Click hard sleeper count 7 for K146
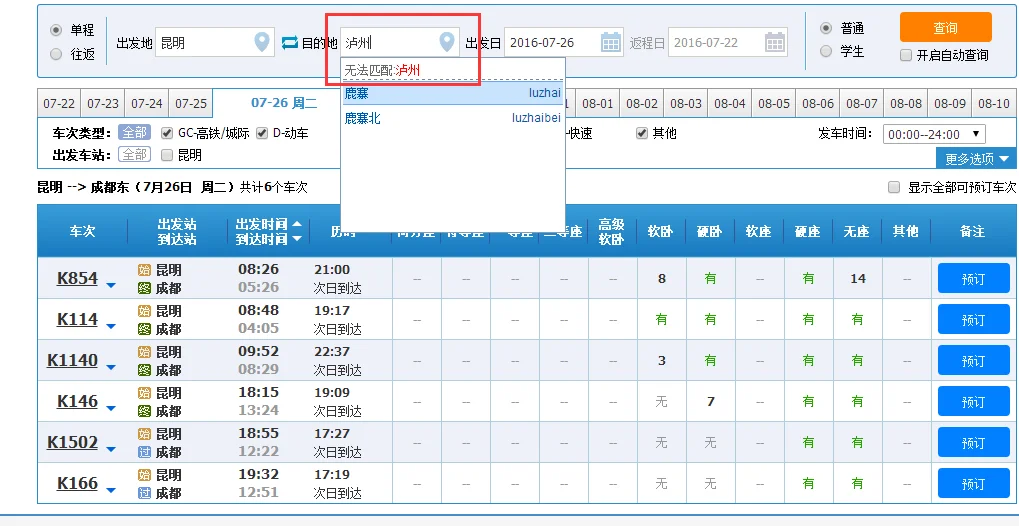 tap(710, 401)
